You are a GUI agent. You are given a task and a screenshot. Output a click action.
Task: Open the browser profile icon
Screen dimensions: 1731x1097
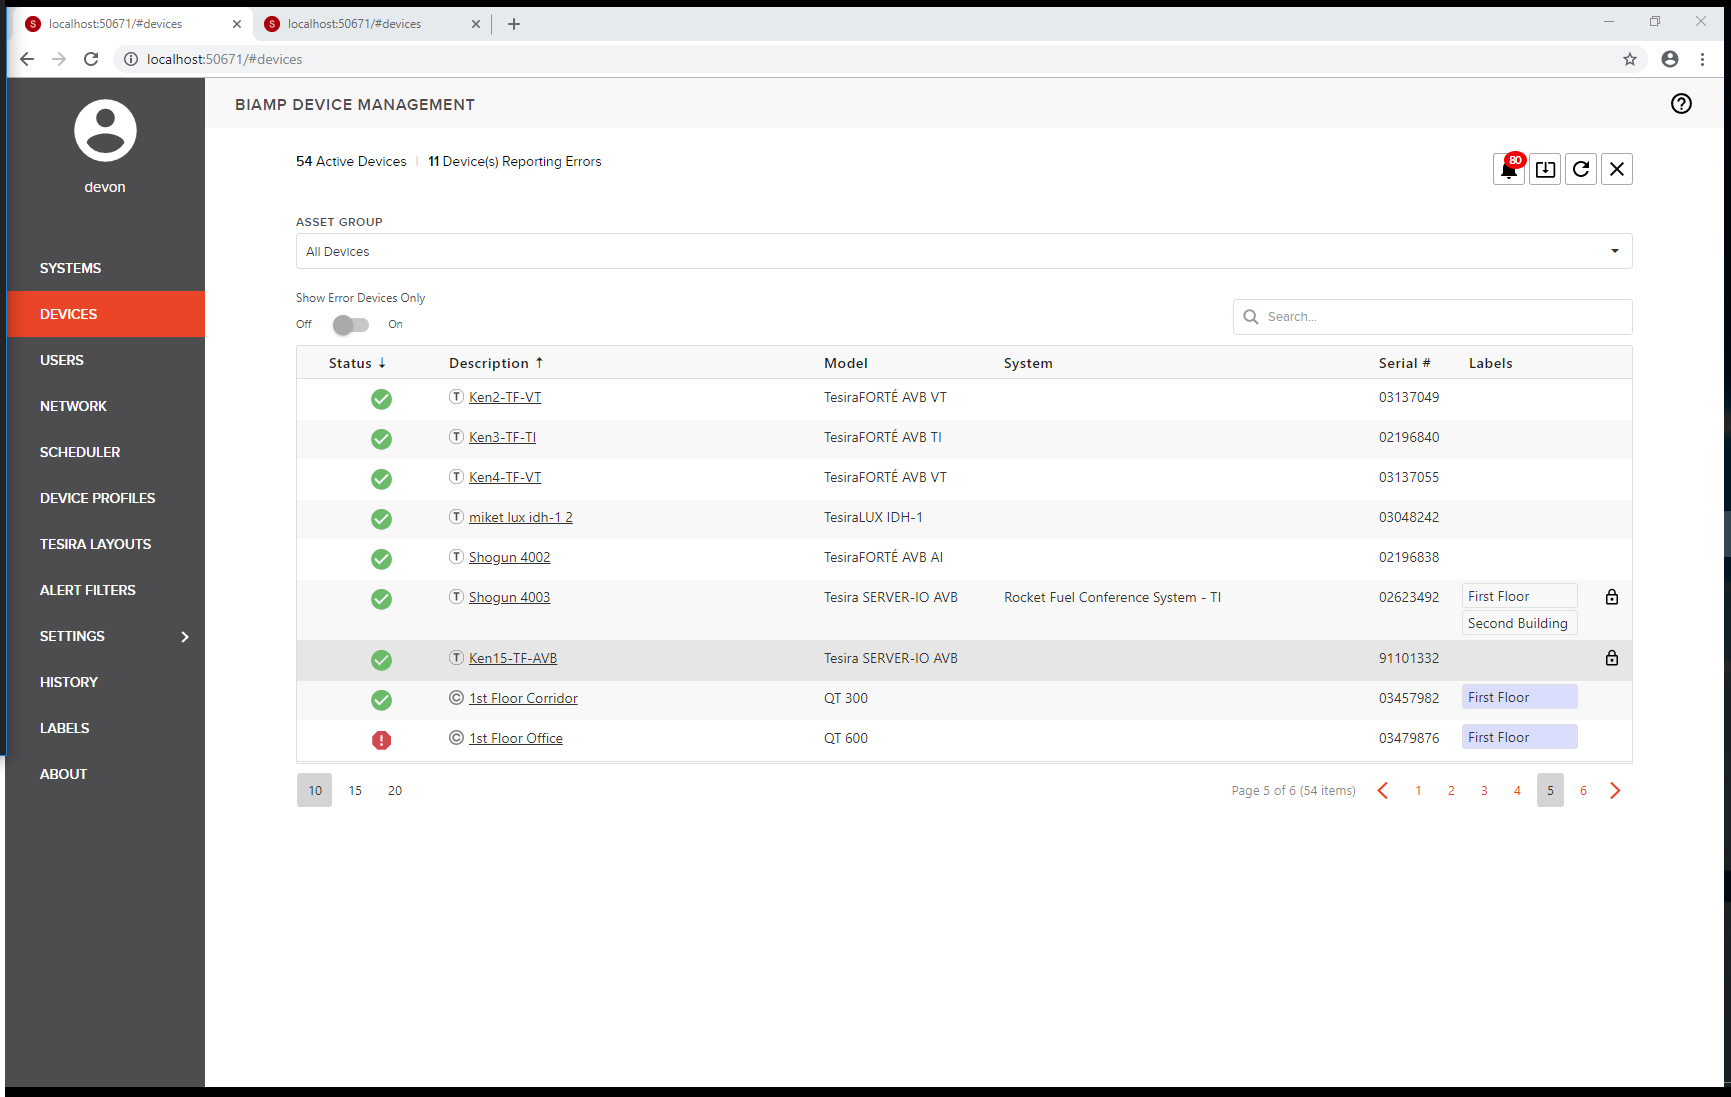[1670, 59]
